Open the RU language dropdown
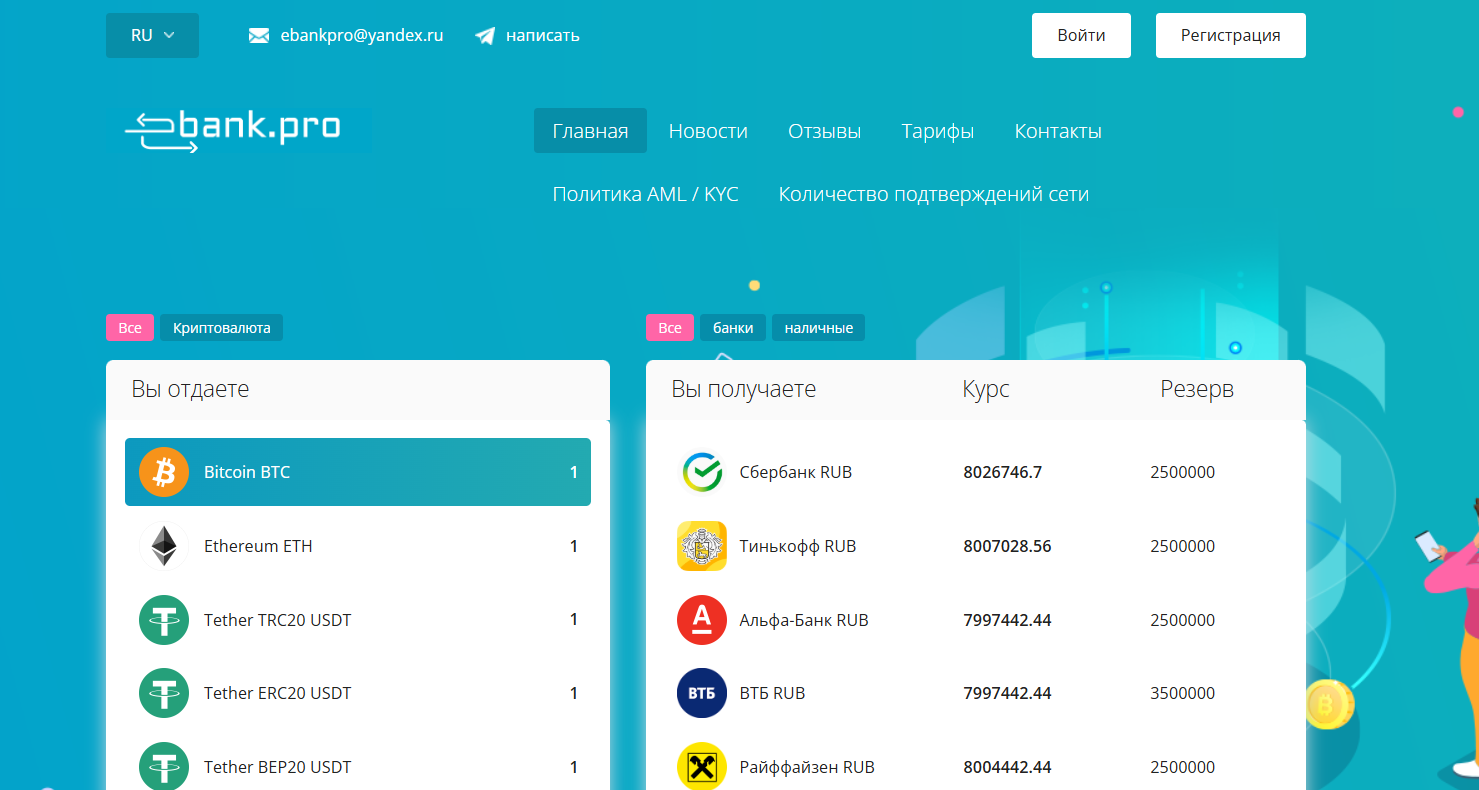Viewport: 1479px width, 790px height. (152, 35)
